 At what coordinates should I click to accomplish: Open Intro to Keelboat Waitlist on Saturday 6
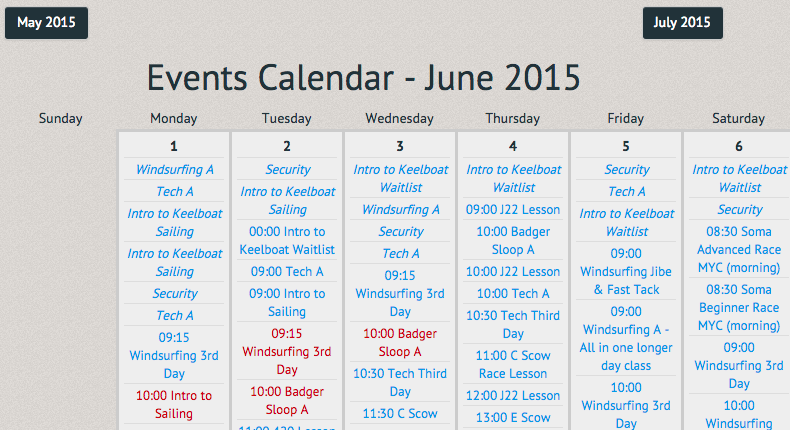coord(739,178)
